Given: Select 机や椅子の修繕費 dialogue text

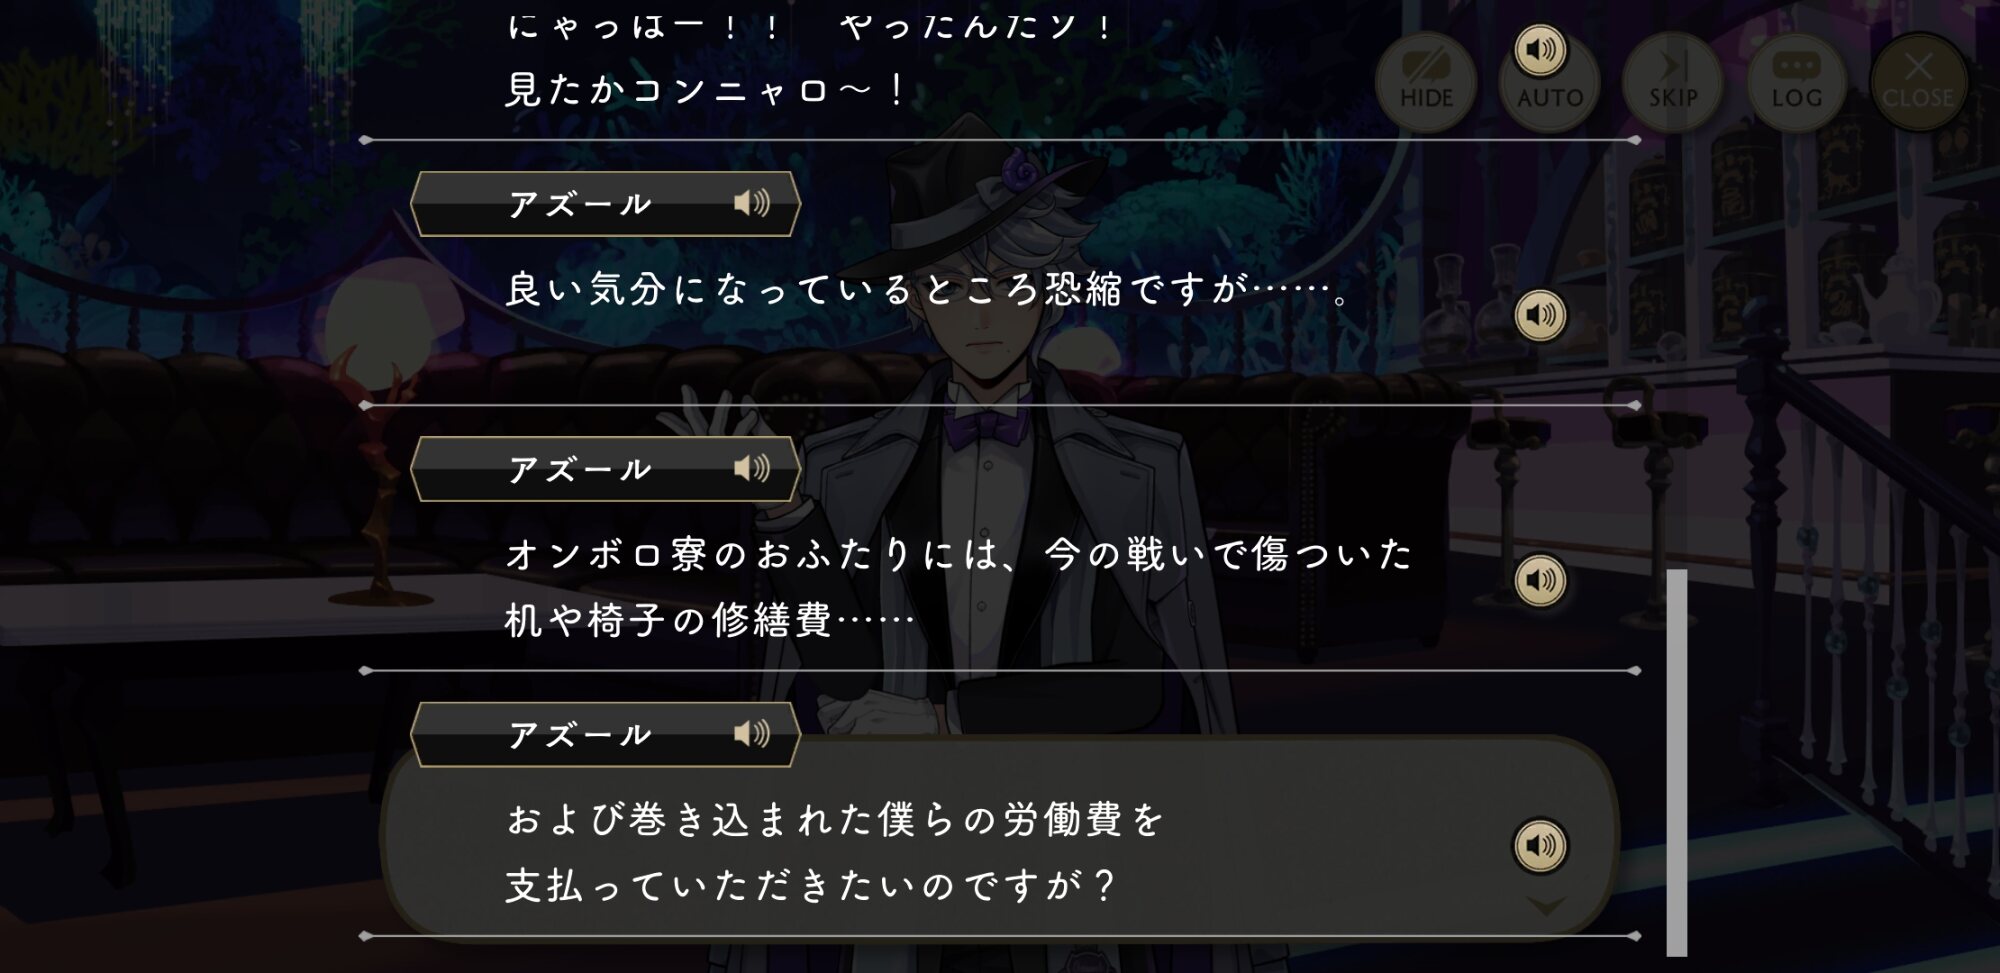Looking at the screenshot, I should [x=709, y=620].
